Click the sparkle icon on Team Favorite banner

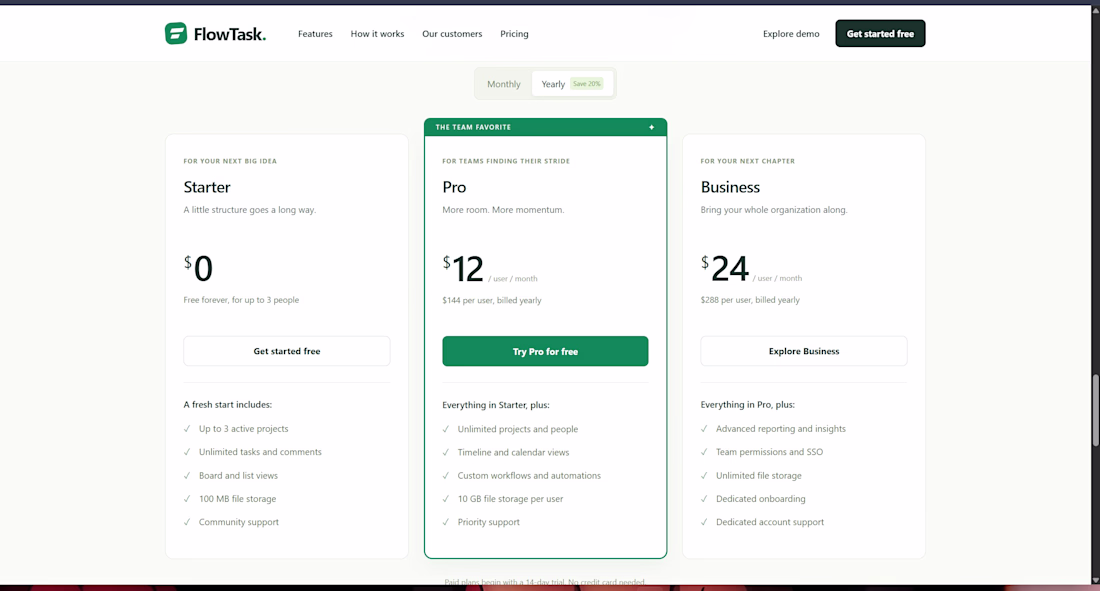(x=652, y=127)
